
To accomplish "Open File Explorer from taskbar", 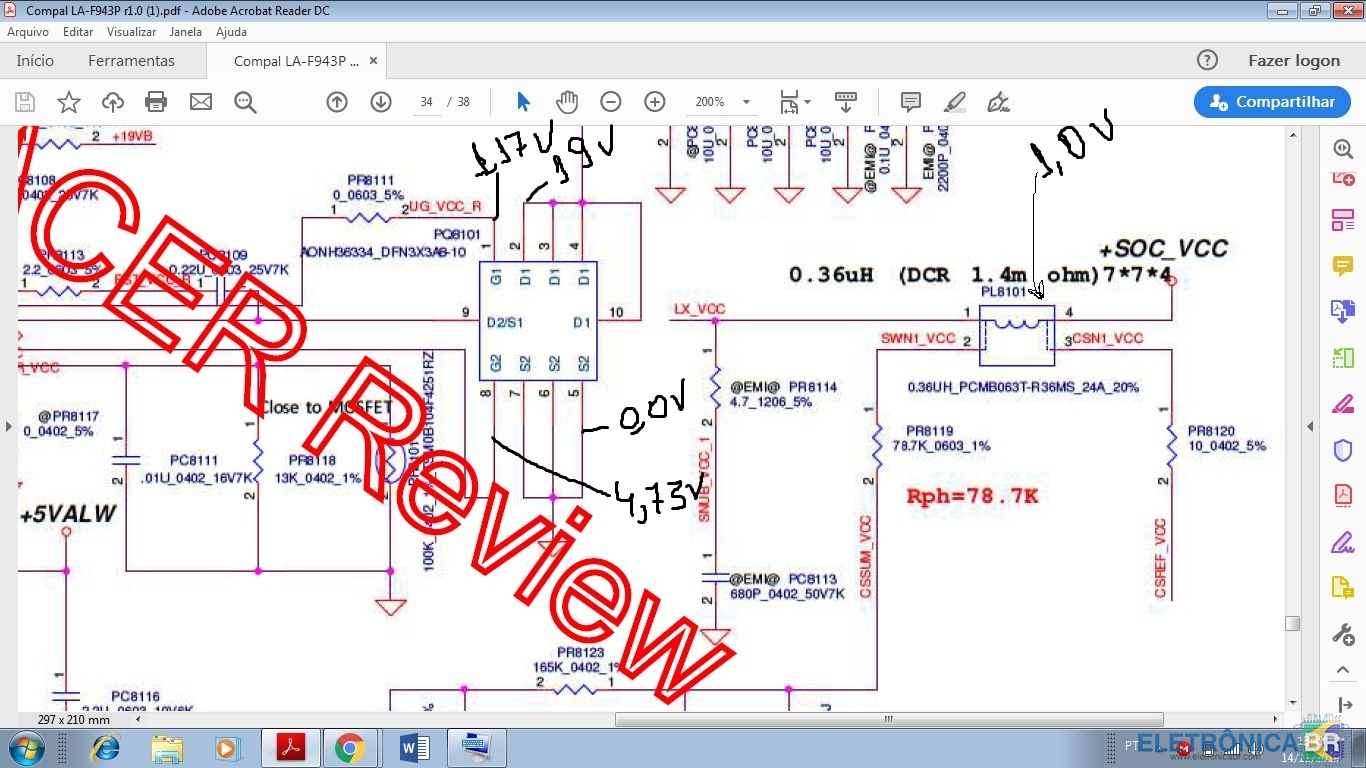I will (166, 748).
